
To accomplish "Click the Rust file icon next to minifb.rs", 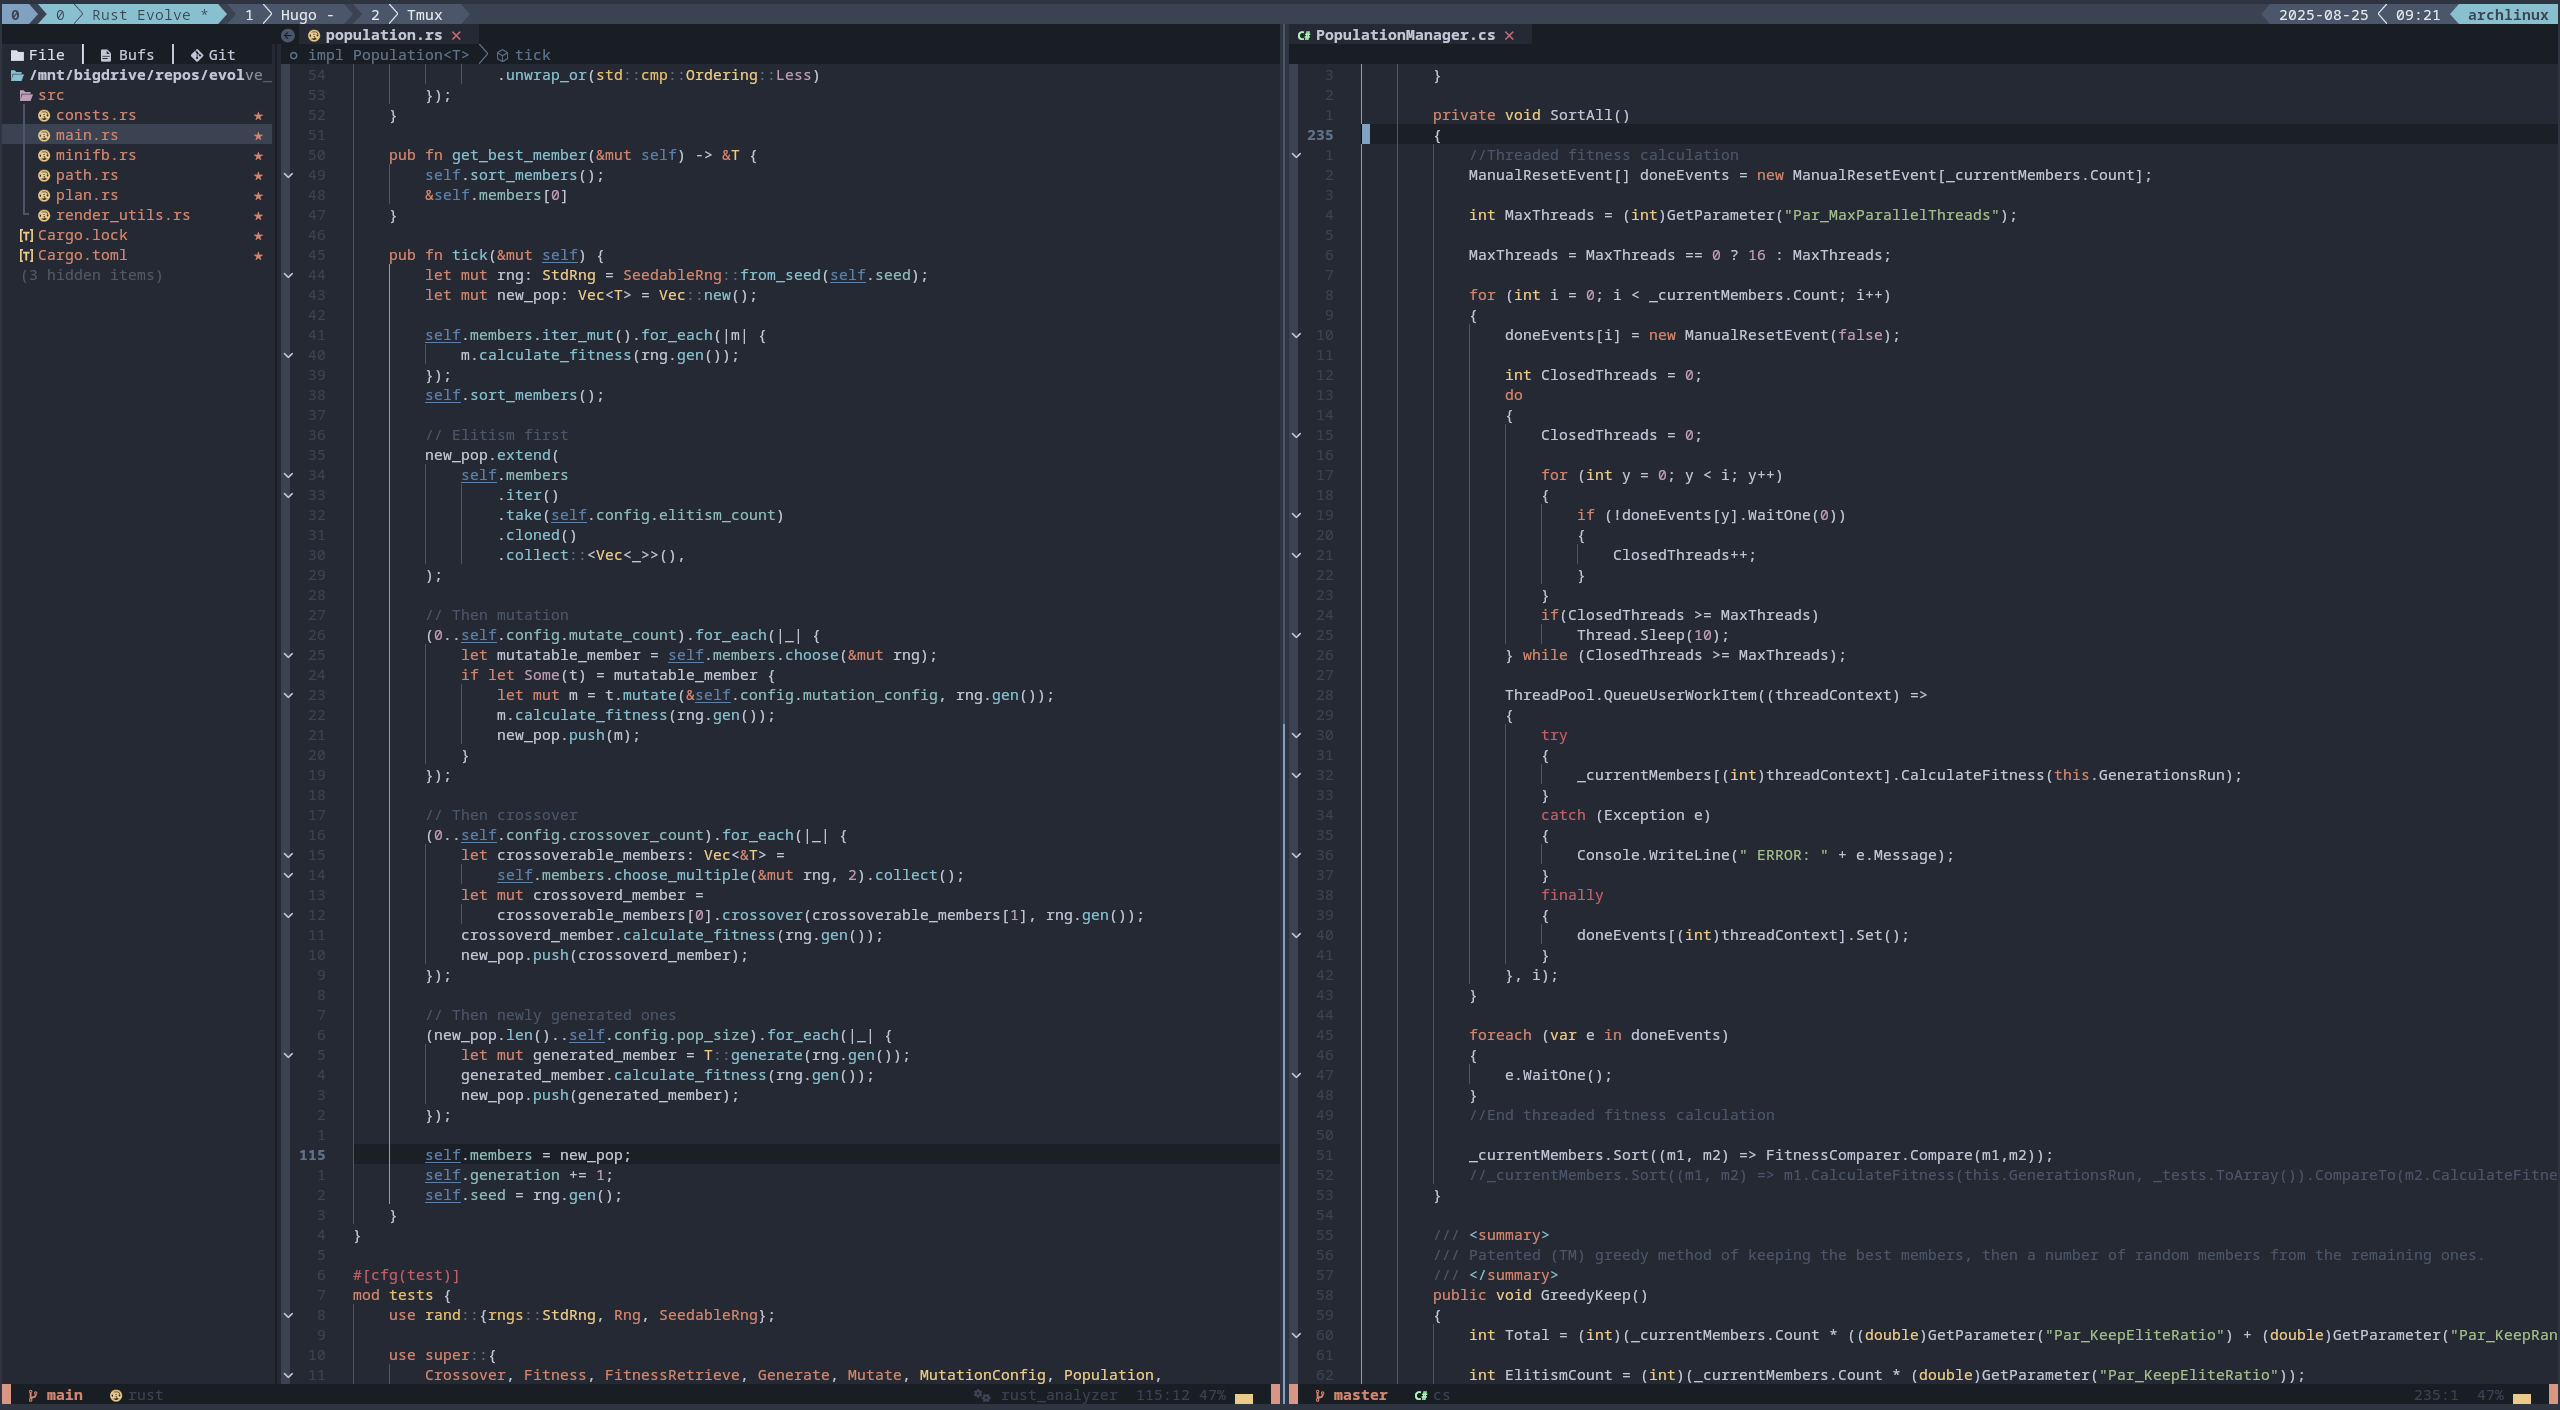I will tap(44, 155).
